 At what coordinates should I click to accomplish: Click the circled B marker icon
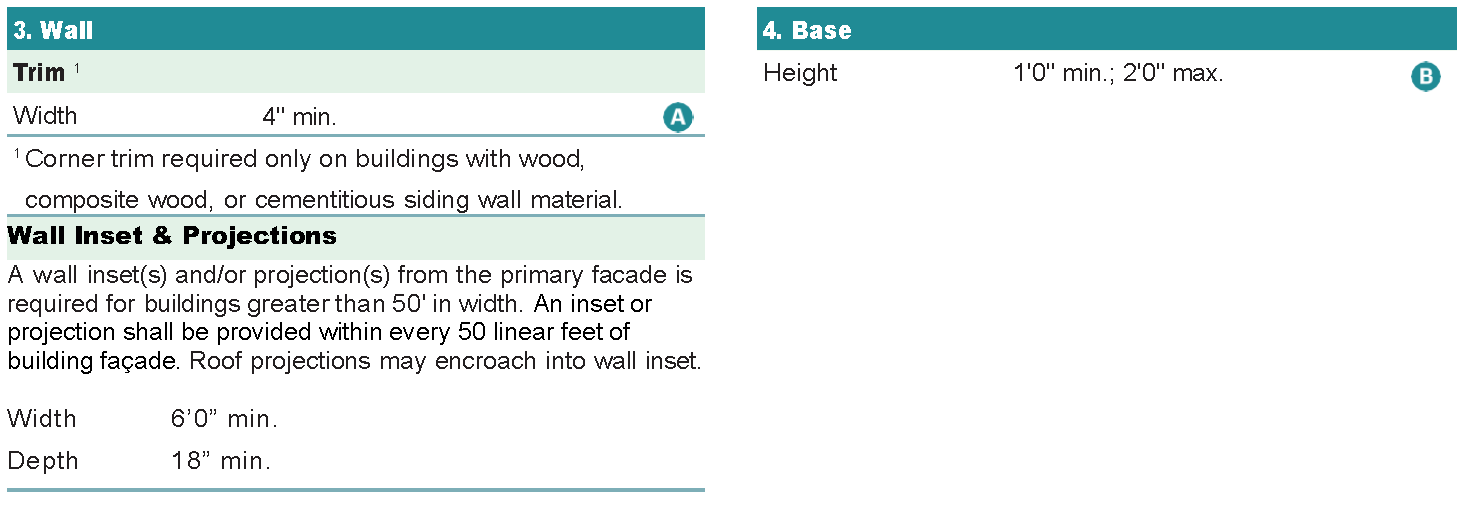click(1425, 77)
